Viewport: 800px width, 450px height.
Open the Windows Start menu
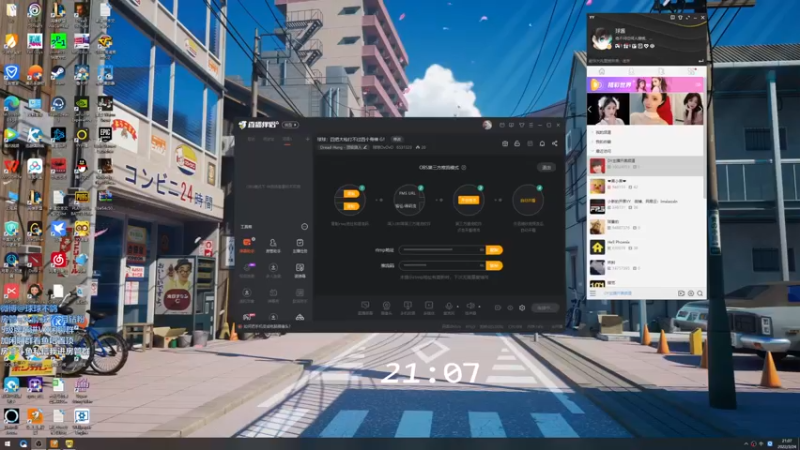(x=7, y=444)
